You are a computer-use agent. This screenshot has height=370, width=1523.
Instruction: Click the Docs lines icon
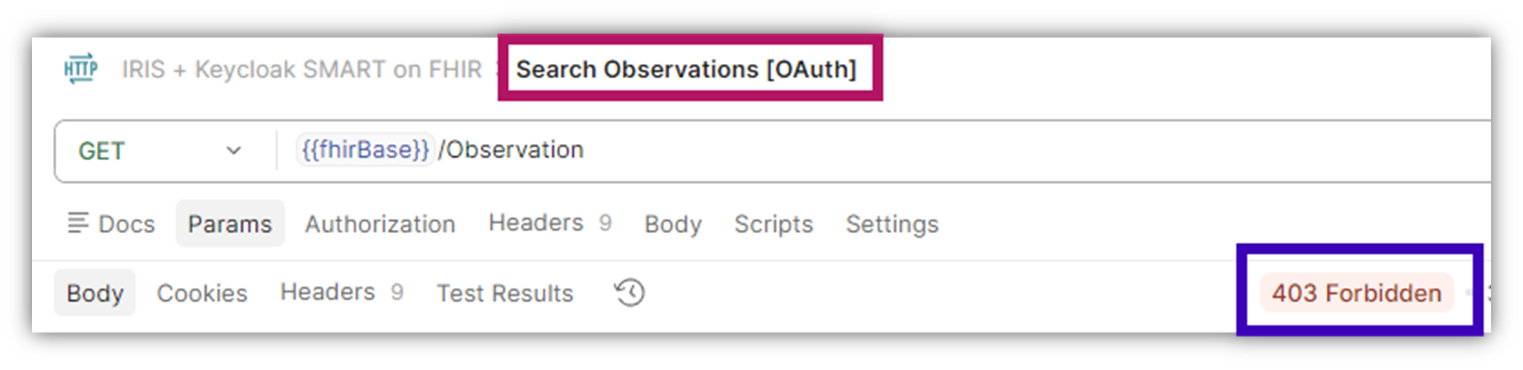[x=78, y=223]
